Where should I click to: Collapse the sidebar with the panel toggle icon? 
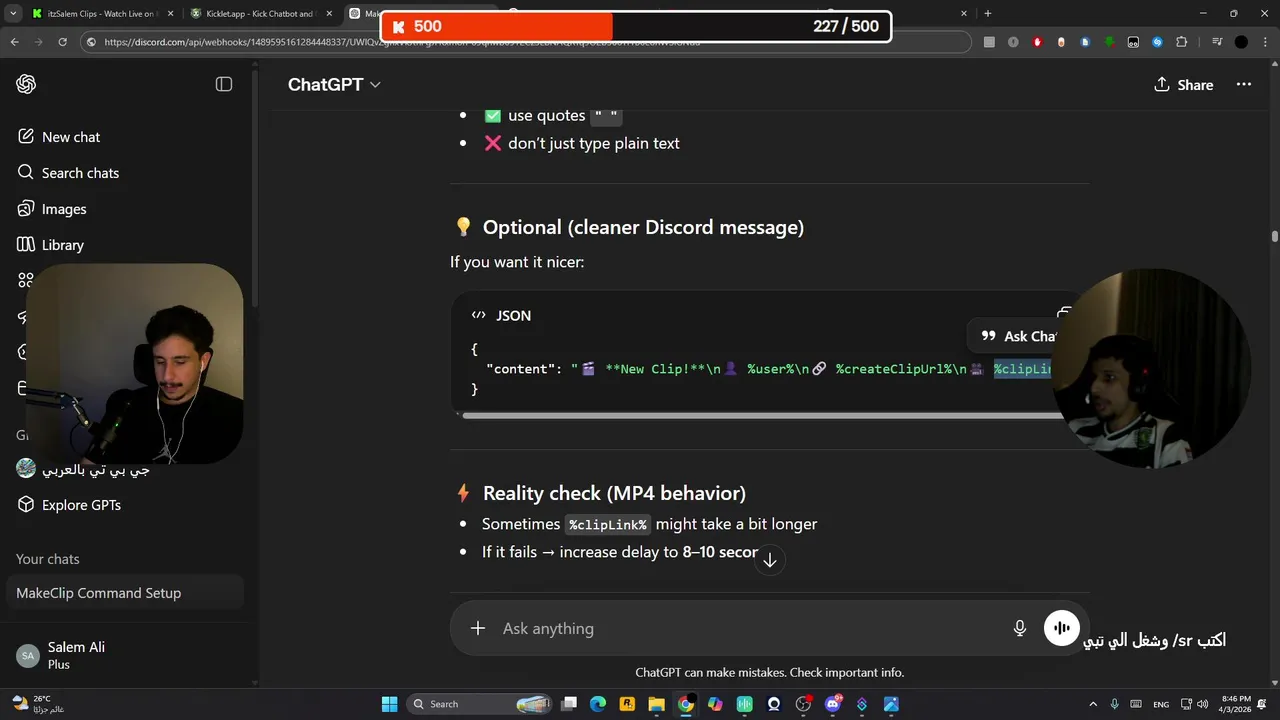224,84
